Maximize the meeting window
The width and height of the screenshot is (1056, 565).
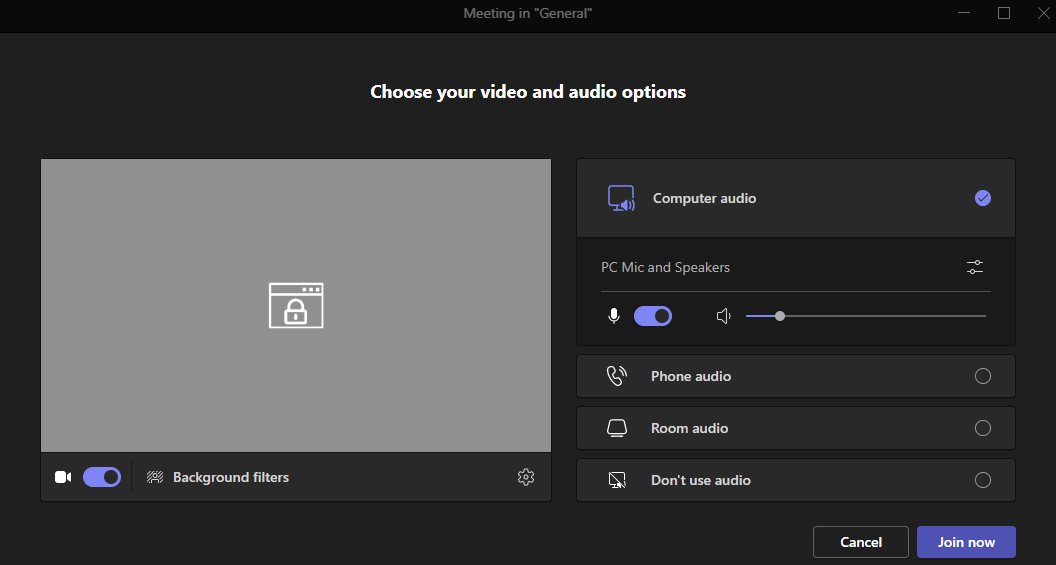click(x=1003, y=13)
